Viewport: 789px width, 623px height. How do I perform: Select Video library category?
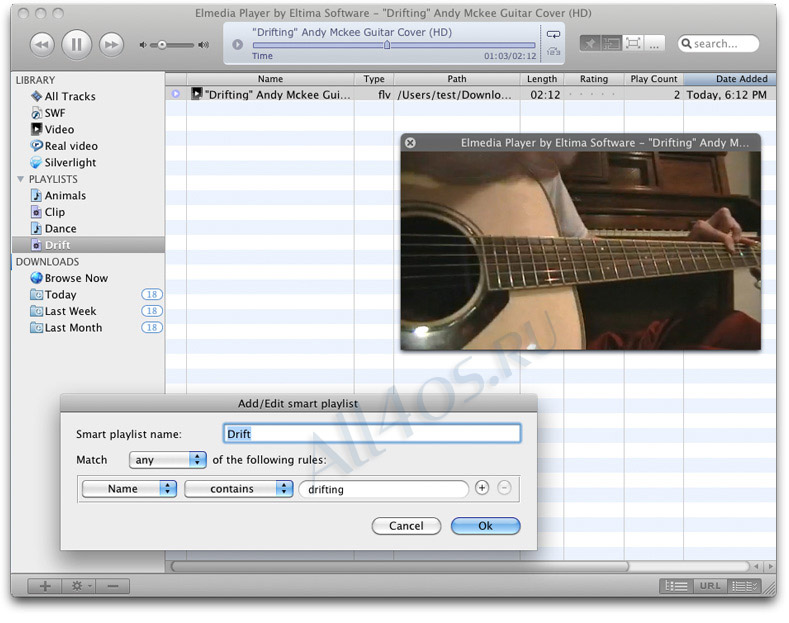(x=59, y=129)
